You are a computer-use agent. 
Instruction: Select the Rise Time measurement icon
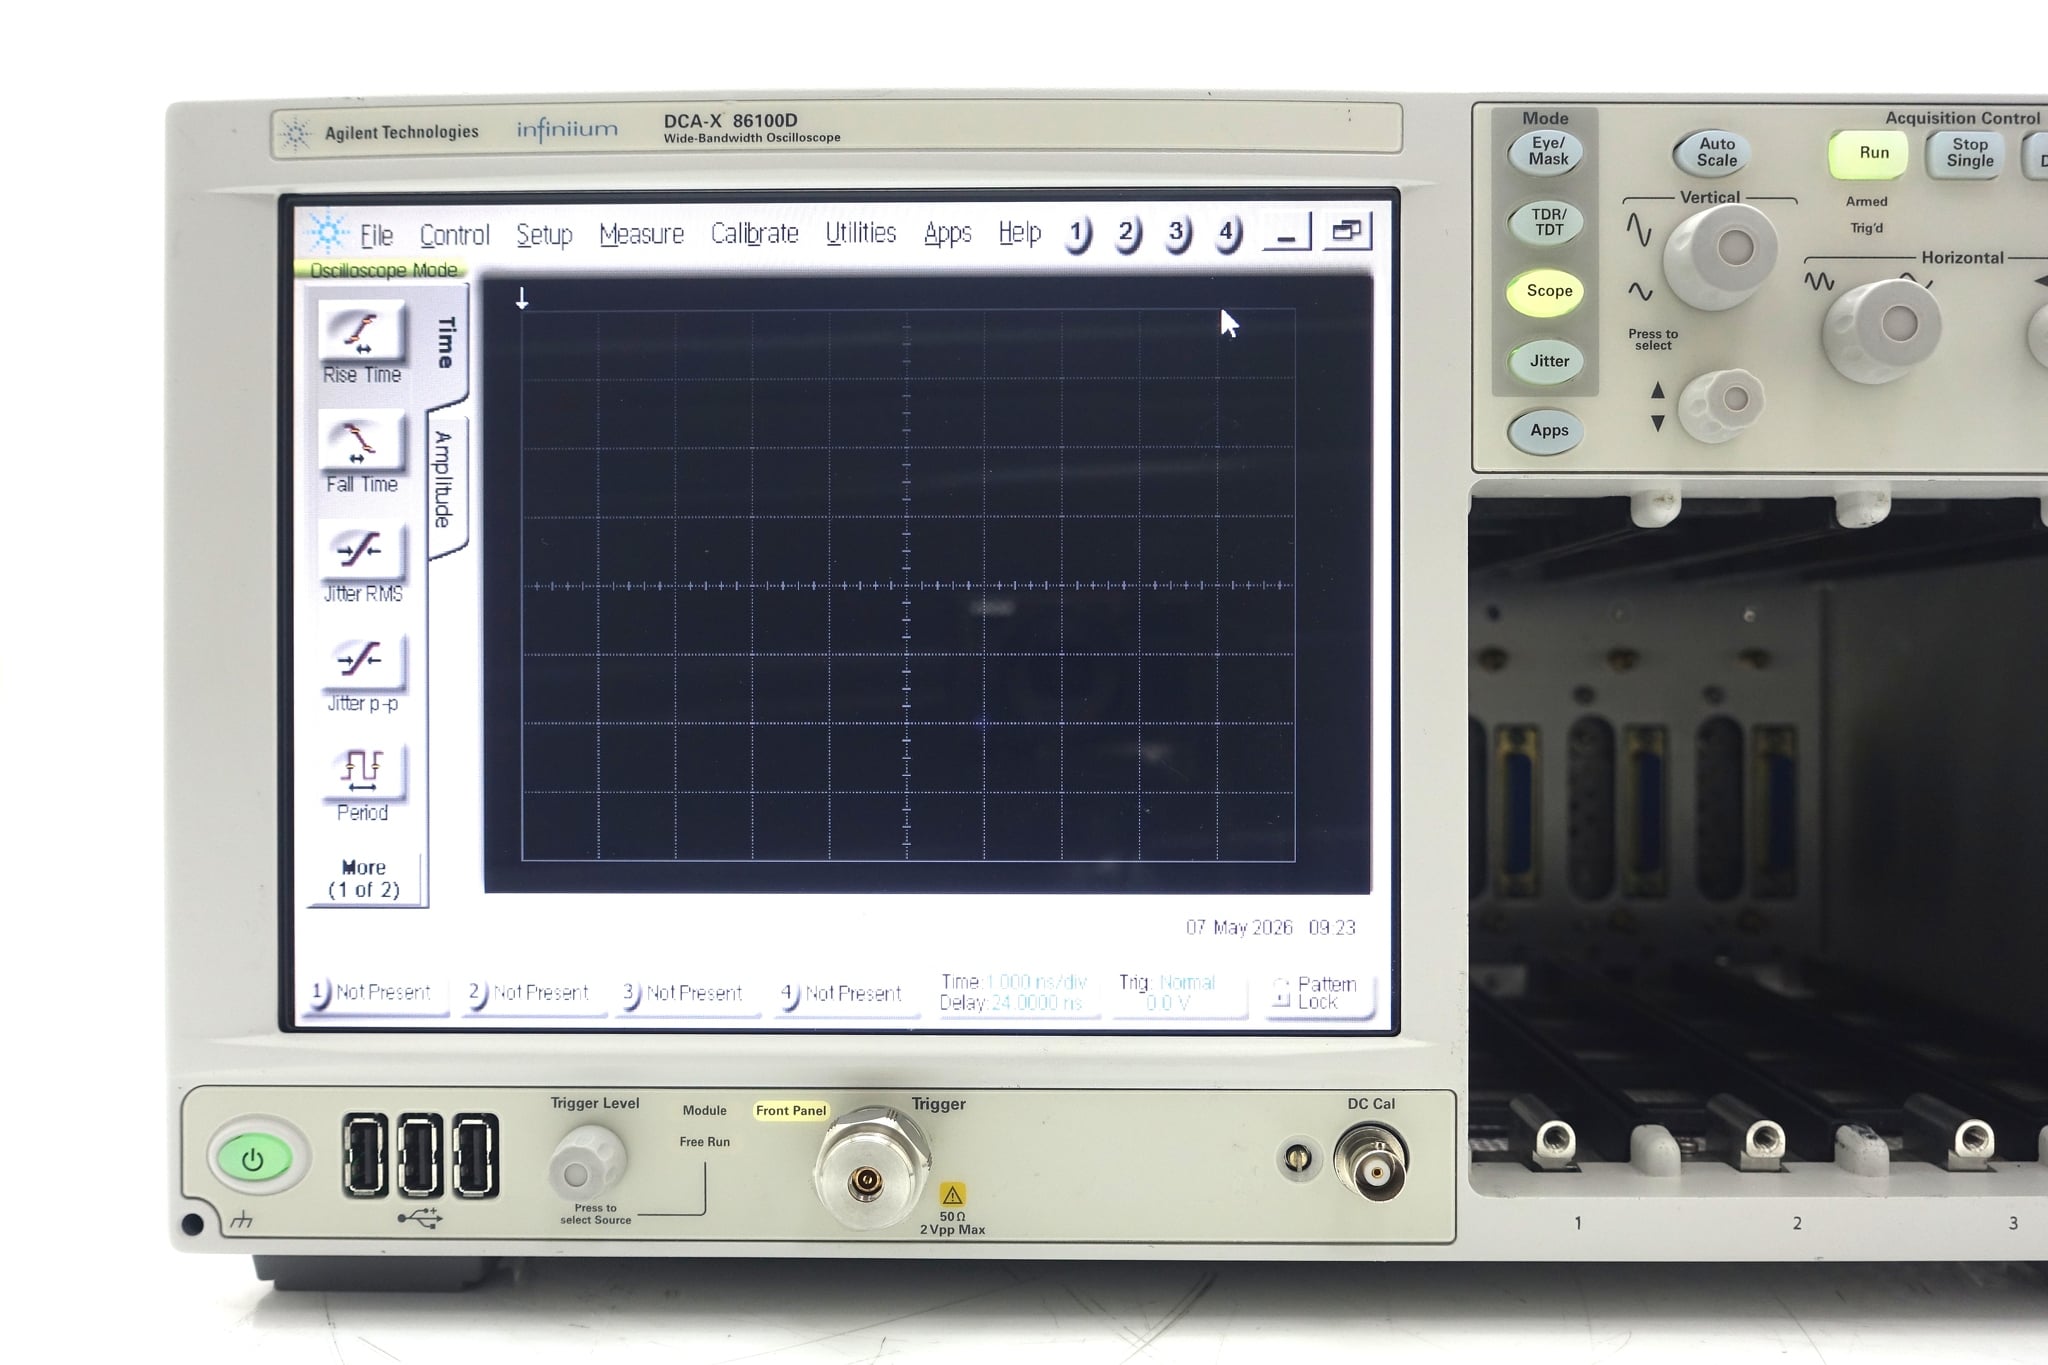point(362,333)
